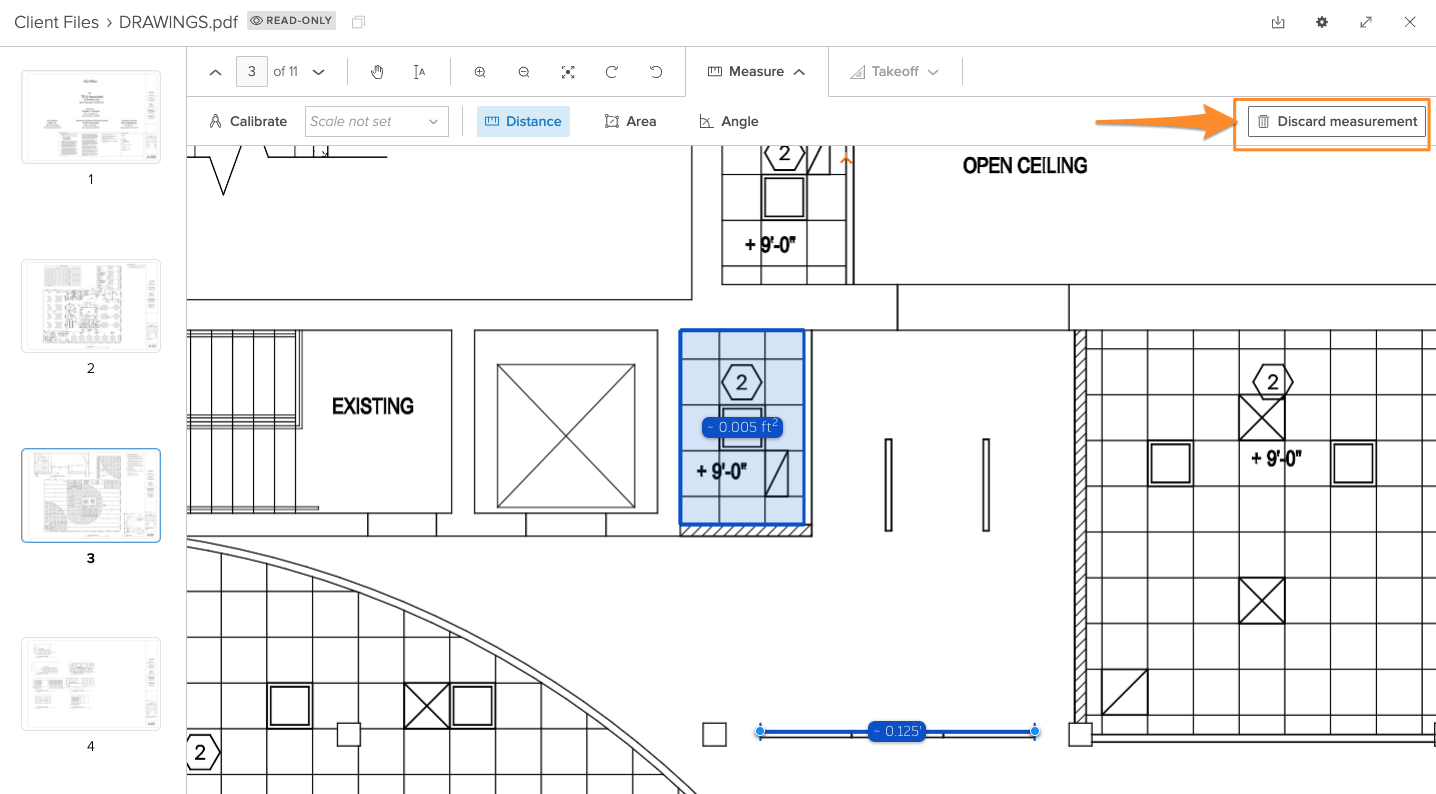Open page 2 thumbnail
The height and width of the screenshot is (794, 1436).
tap(91, 306)
